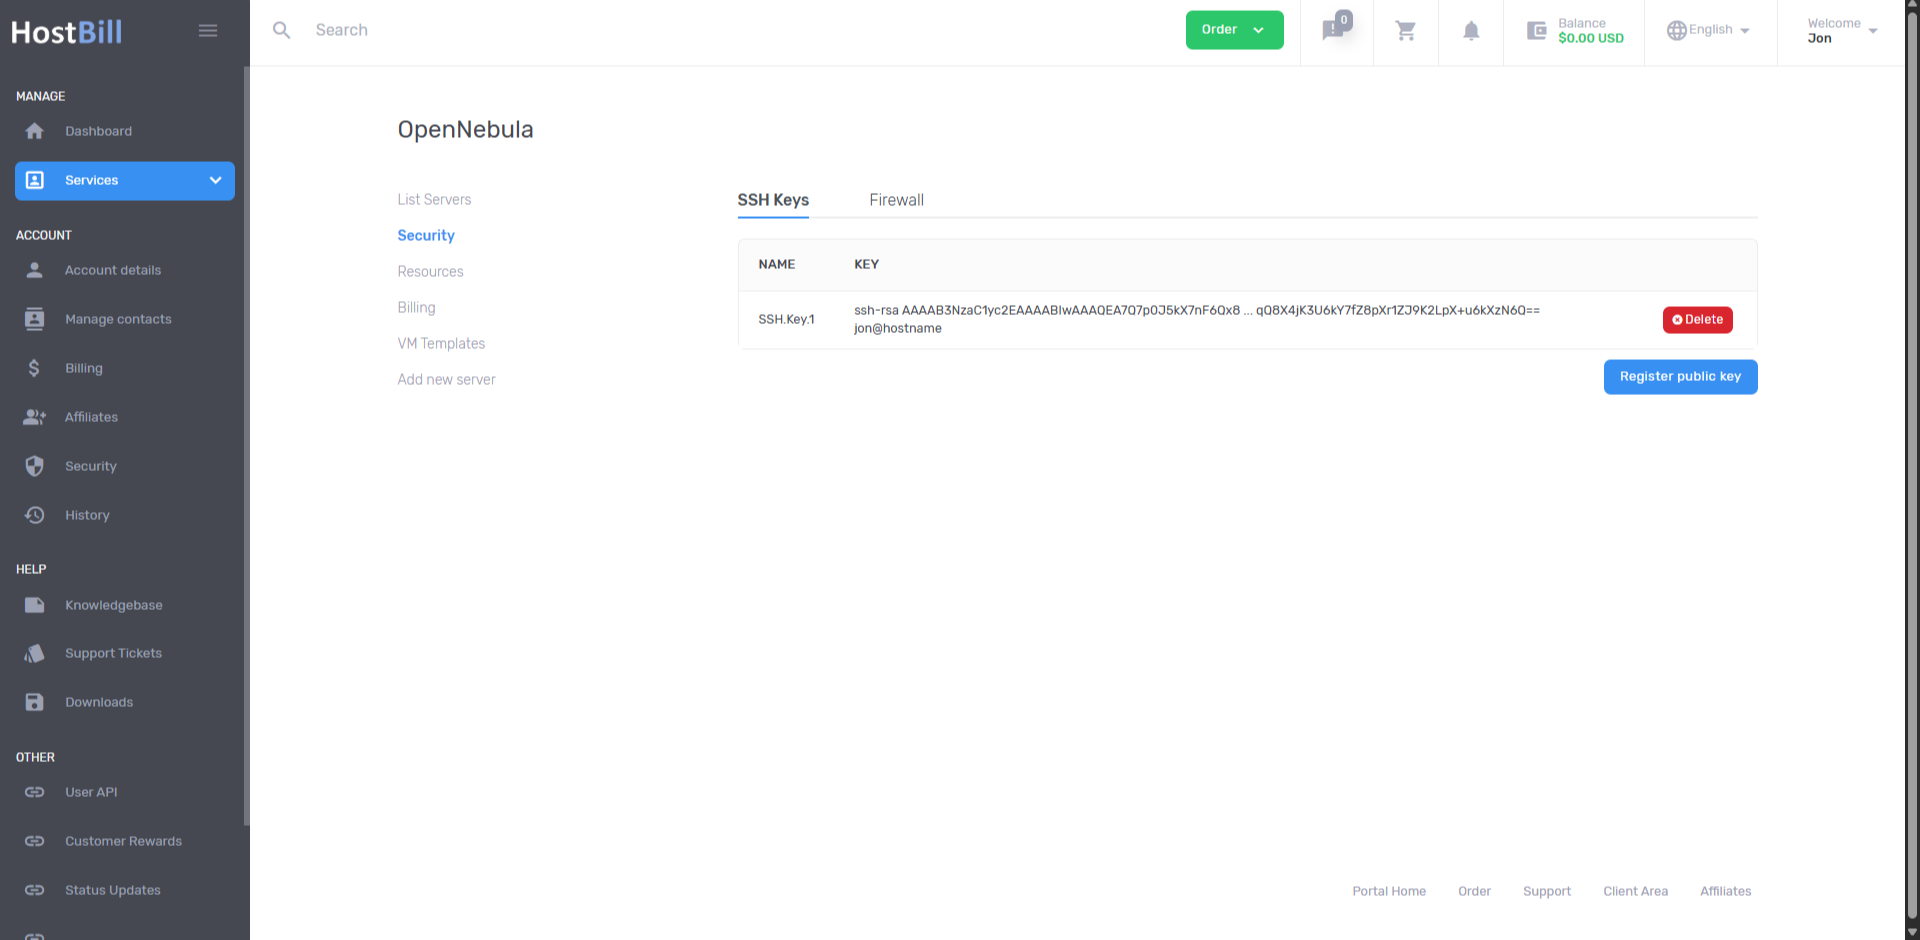The image size is (1920, 940).
Task: Click the Customer Rewards link icon
Action: coord(35,841)
